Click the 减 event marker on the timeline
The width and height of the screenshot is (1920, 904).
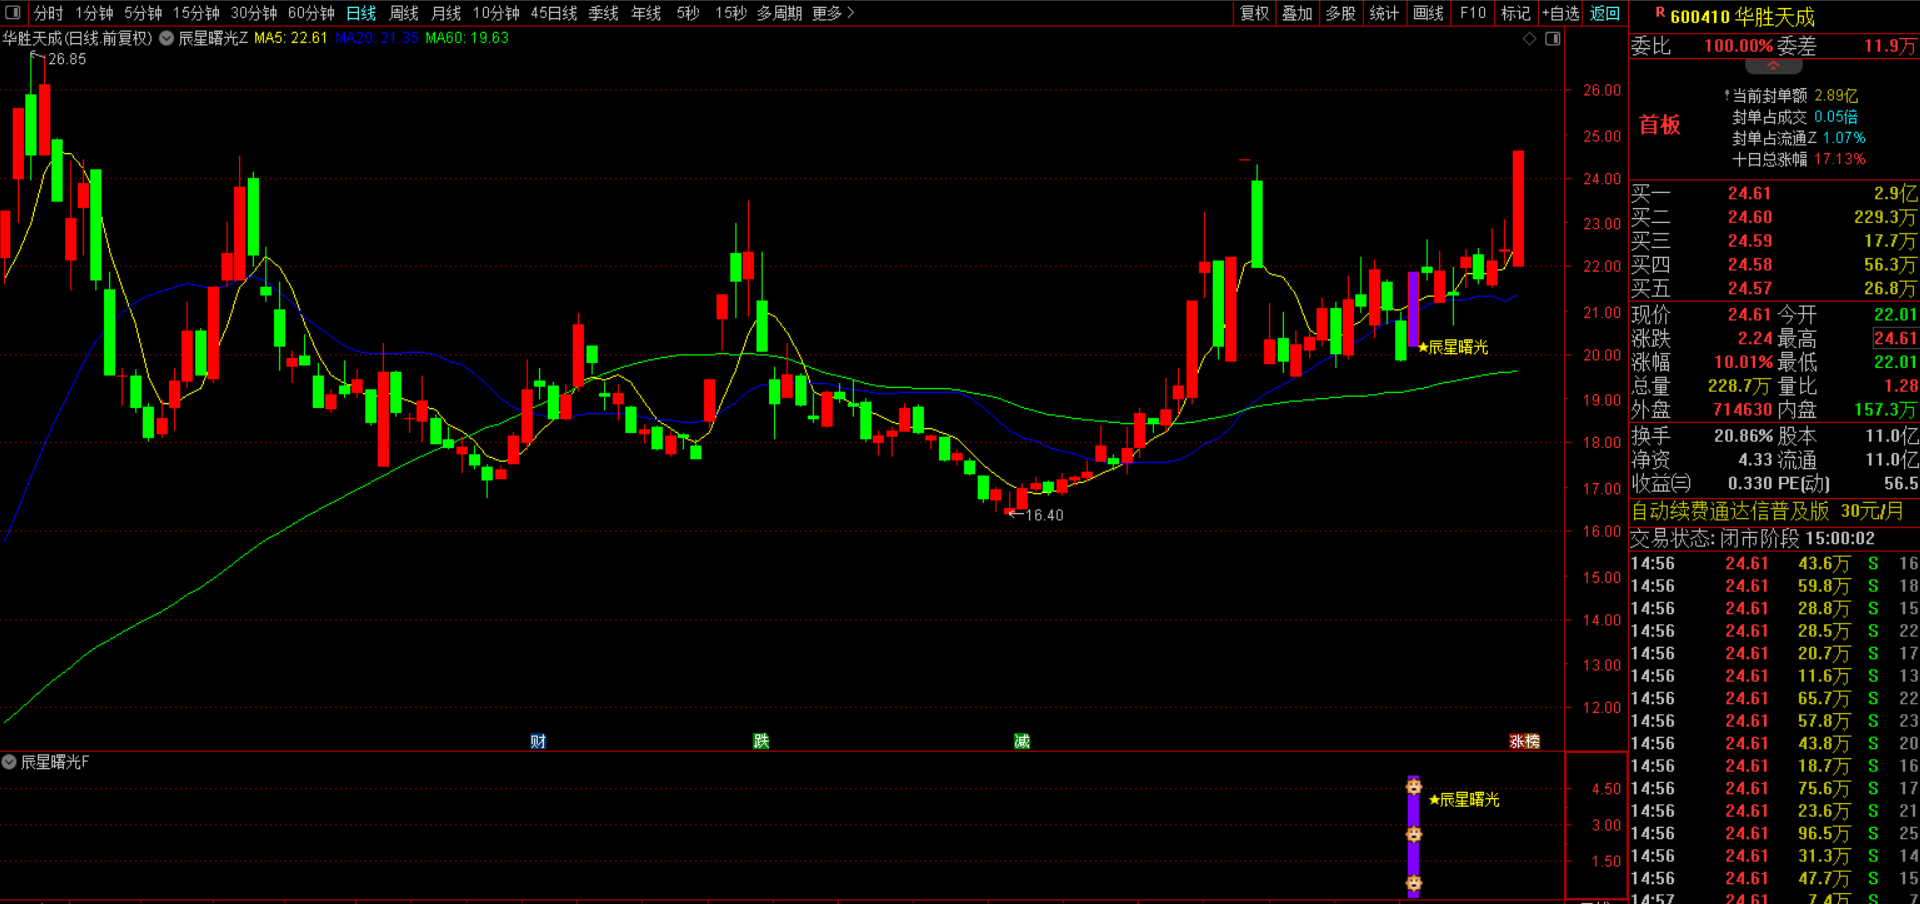[1022, 741]
